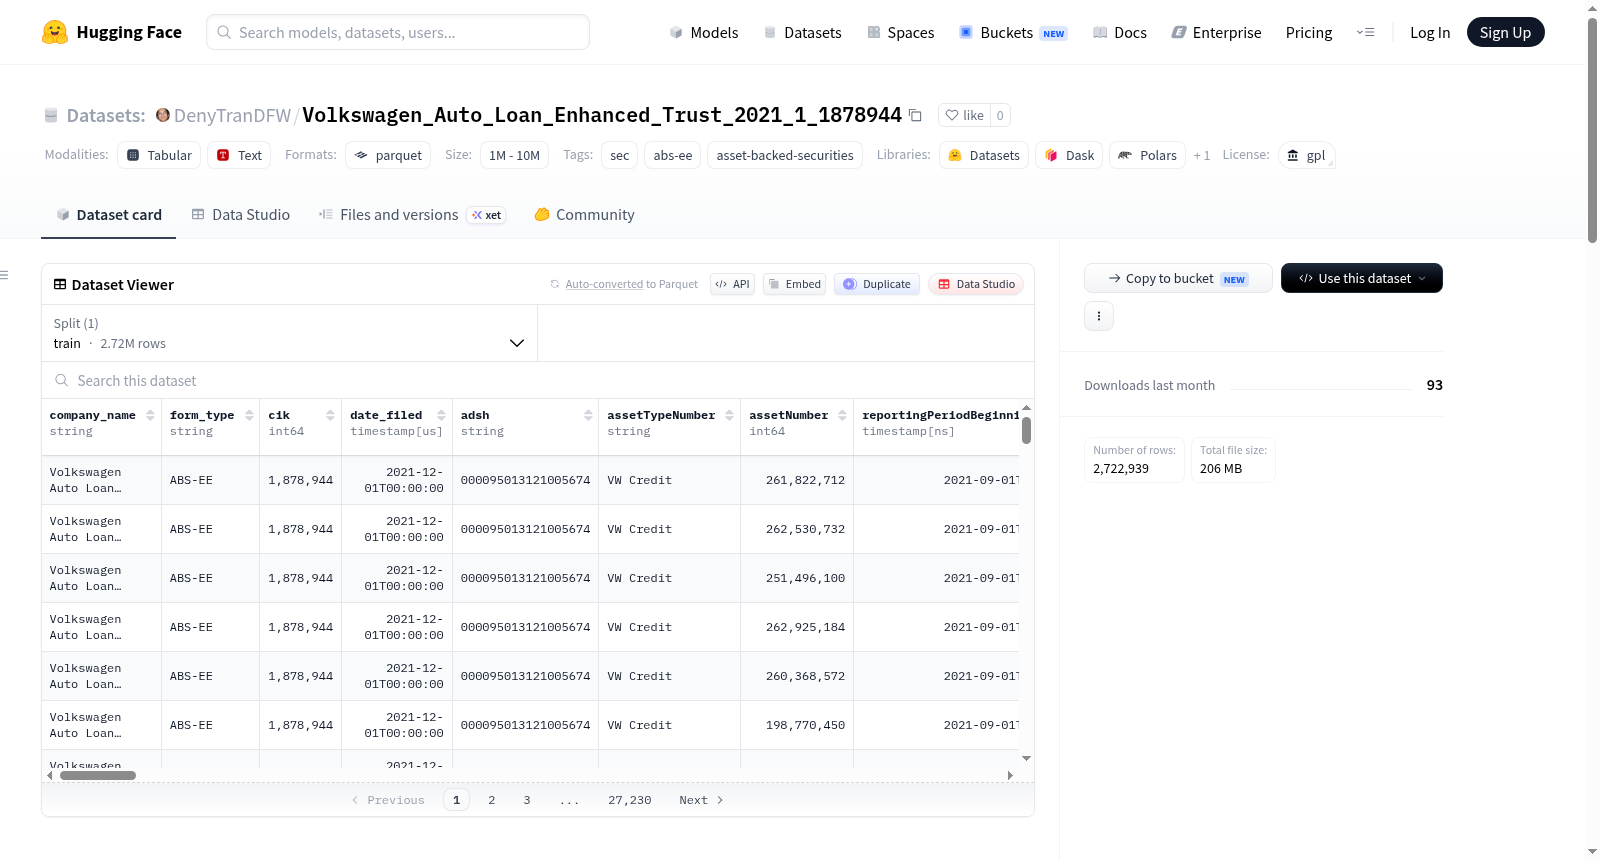Screen dimensions: 1600x861
Task: Copy dataset name with the copy icon
Action: [x=915, y=115]
